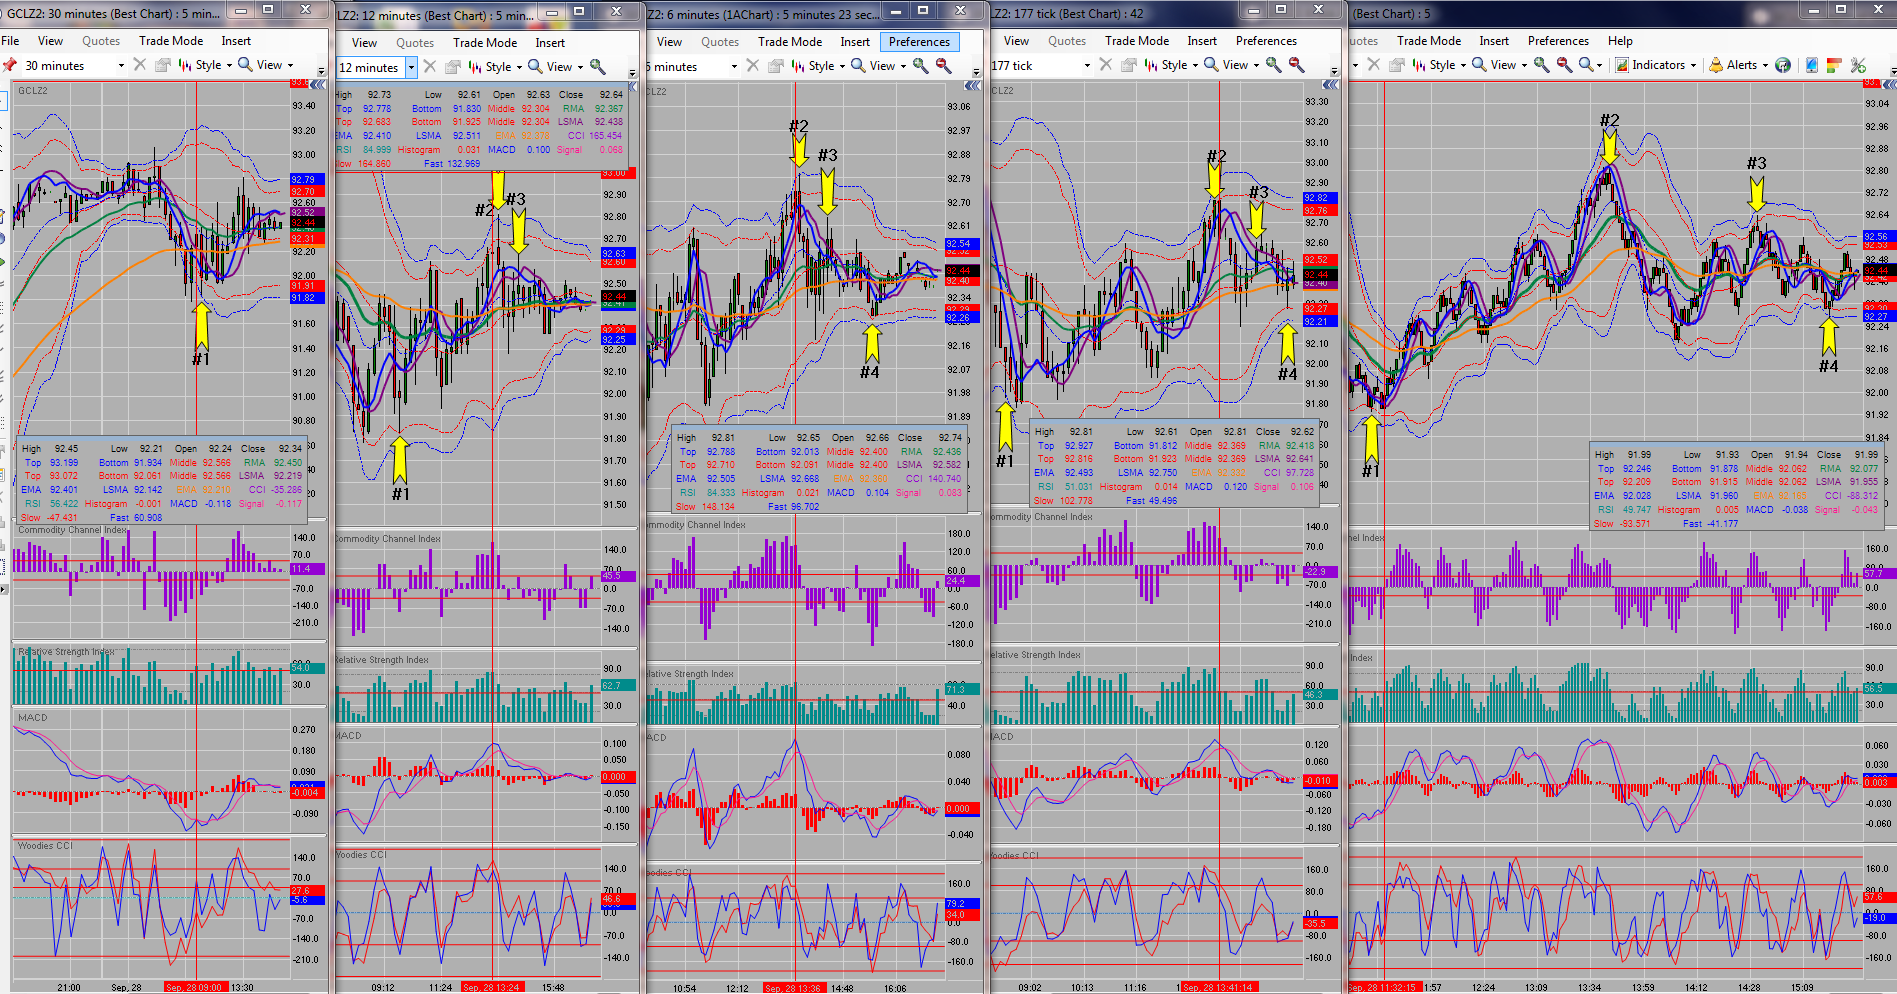Open the Alerts bell toolbar button
The width and height of the screenshot is (1897, 994).
1738,65
